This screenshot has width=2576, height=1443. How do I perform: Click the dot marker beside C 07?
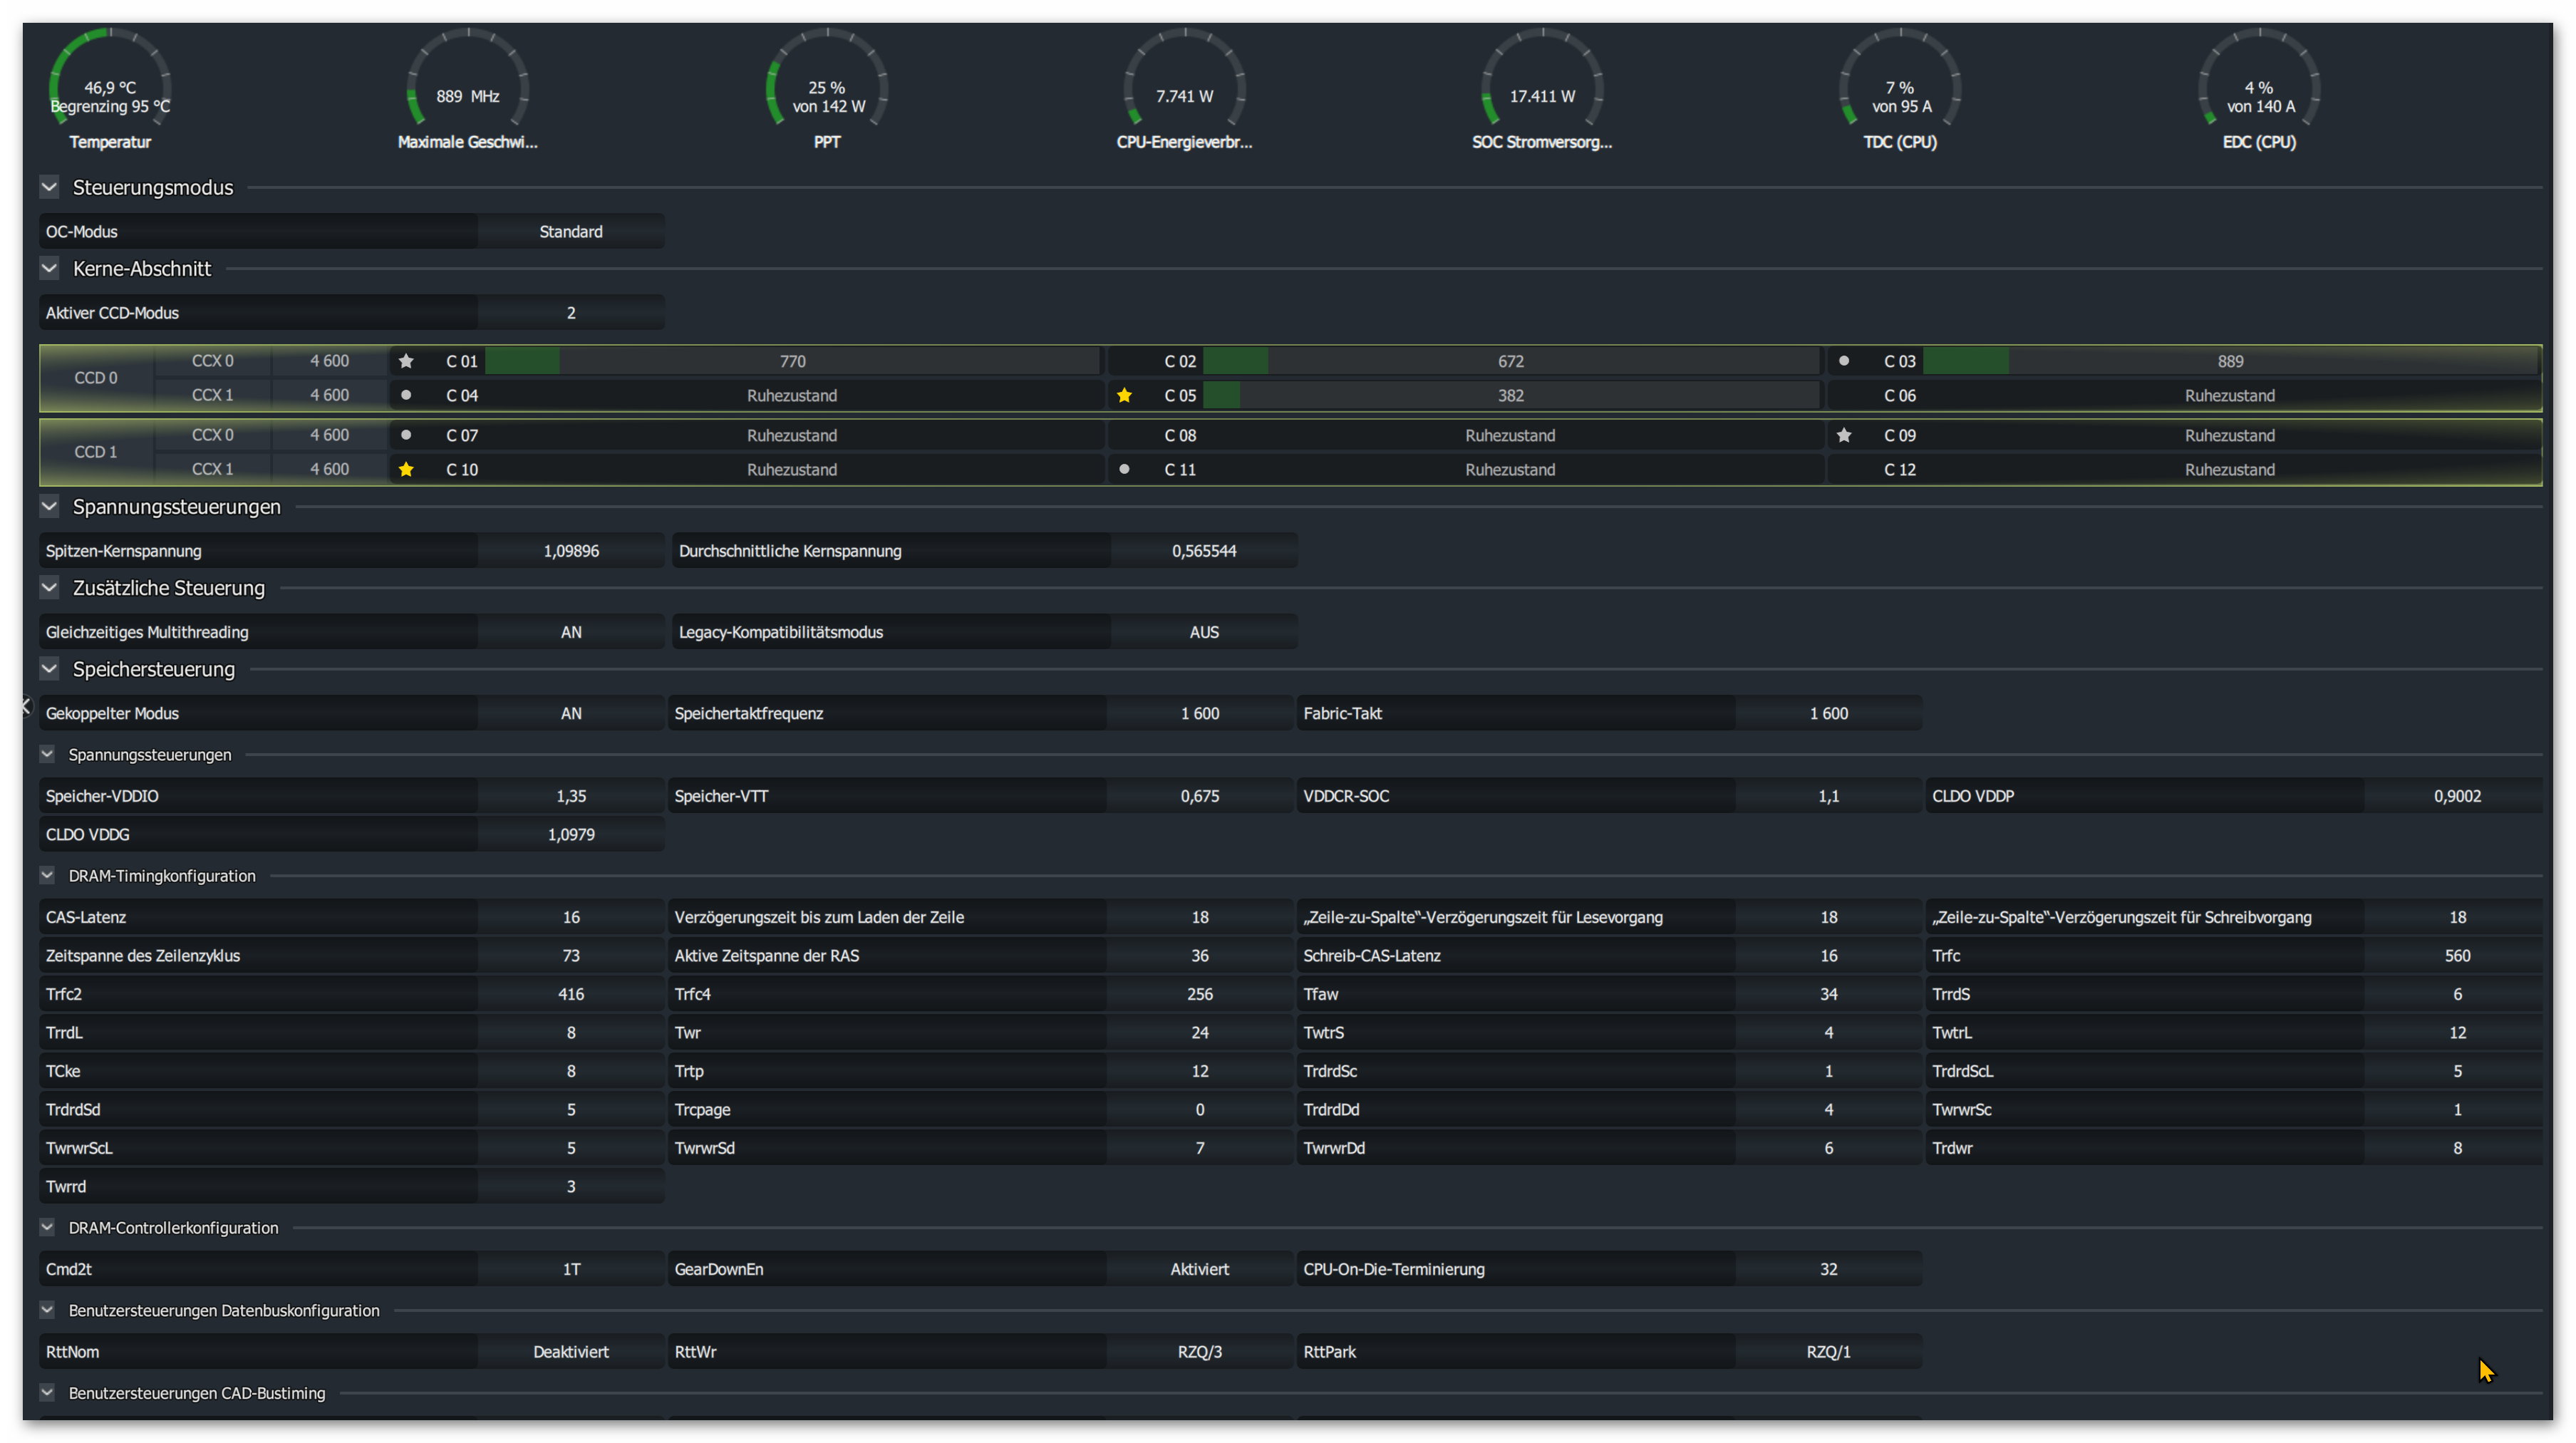[x=406, y=435]
